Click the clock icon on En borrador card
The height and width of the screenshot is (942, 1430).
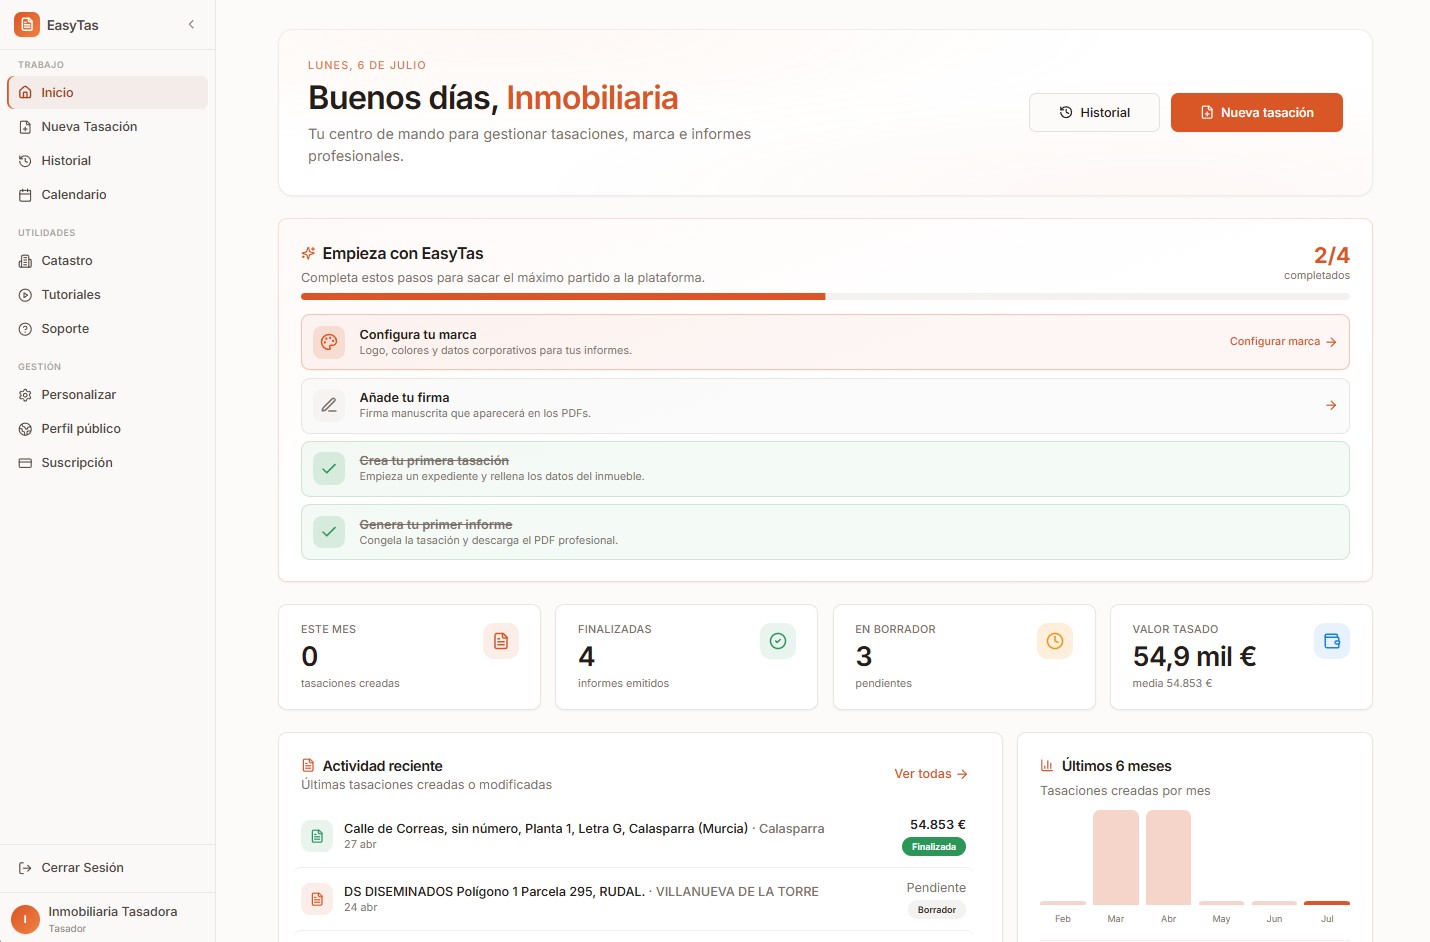coord(1055,641)
